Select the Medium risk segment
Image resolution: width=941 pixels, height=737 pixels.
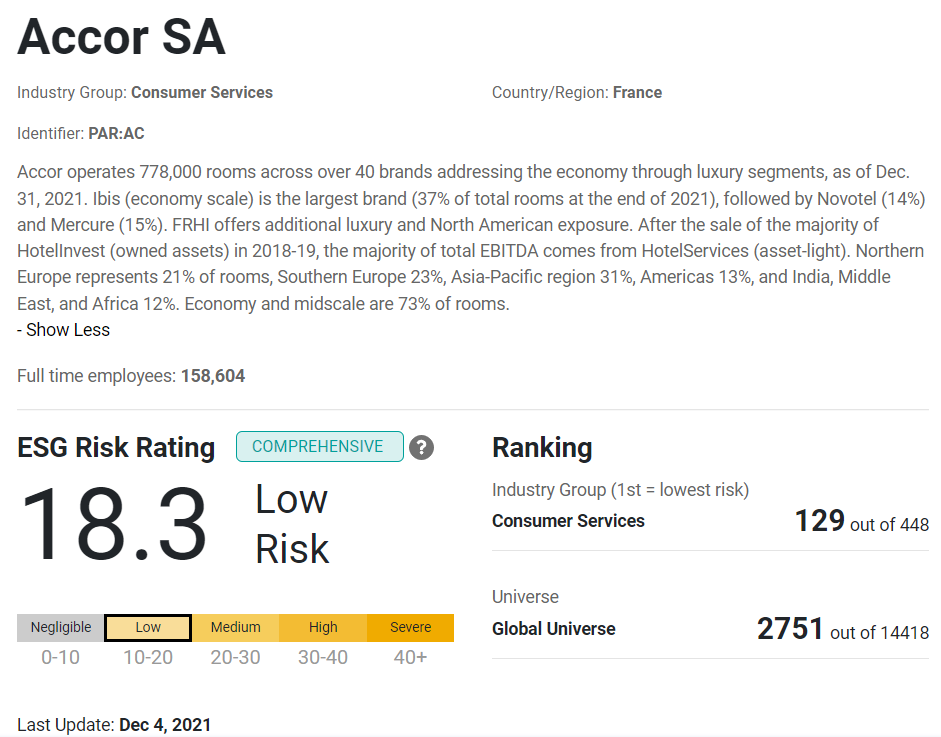click(235, 627)
